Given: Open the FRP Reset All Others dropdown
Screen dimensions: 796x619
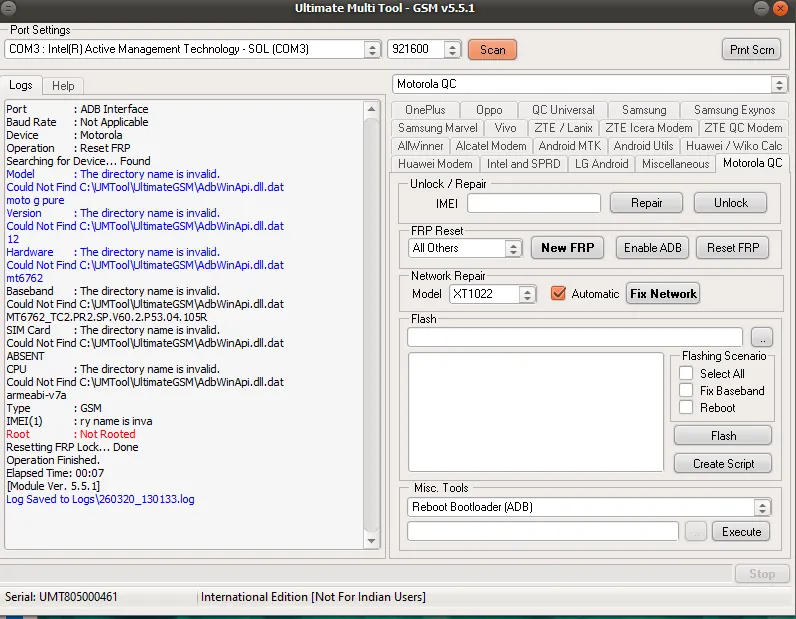Looking at the screenshot, I should point(513,248).
